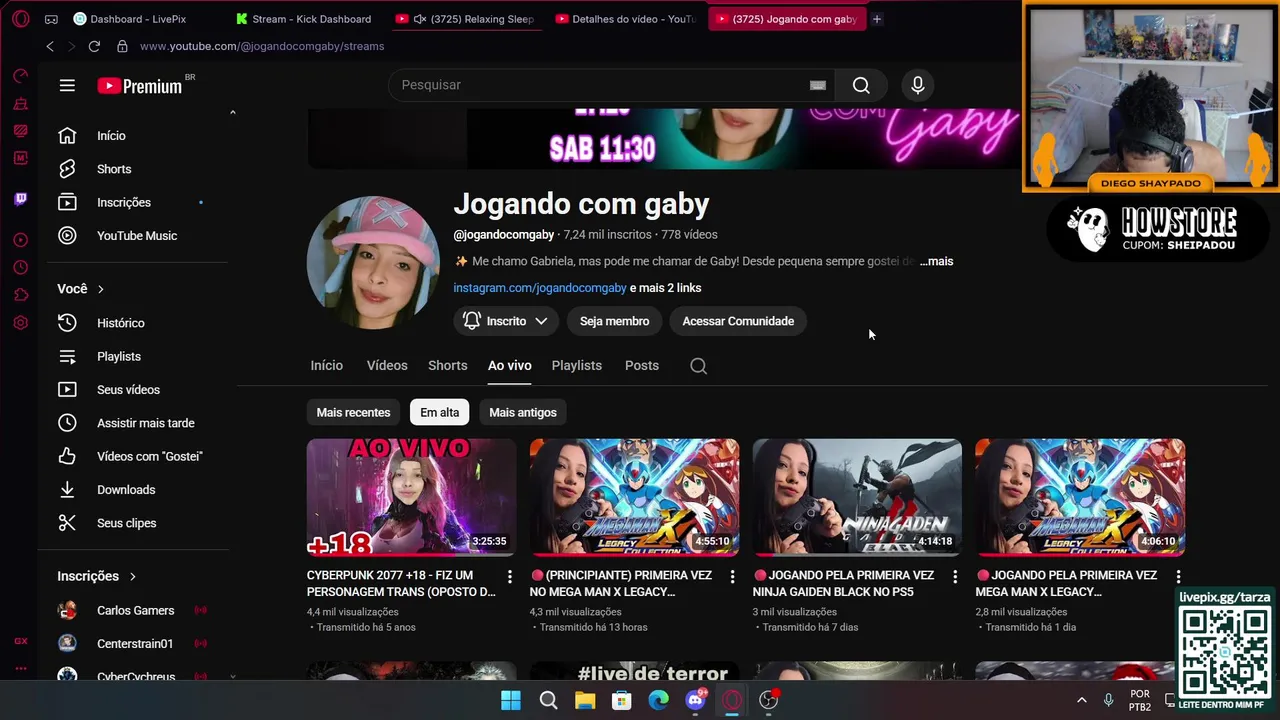Open Opera GX main menu icon
Image resolution: width=1280 pixels, height=720 pixels.
coord(20,19)
